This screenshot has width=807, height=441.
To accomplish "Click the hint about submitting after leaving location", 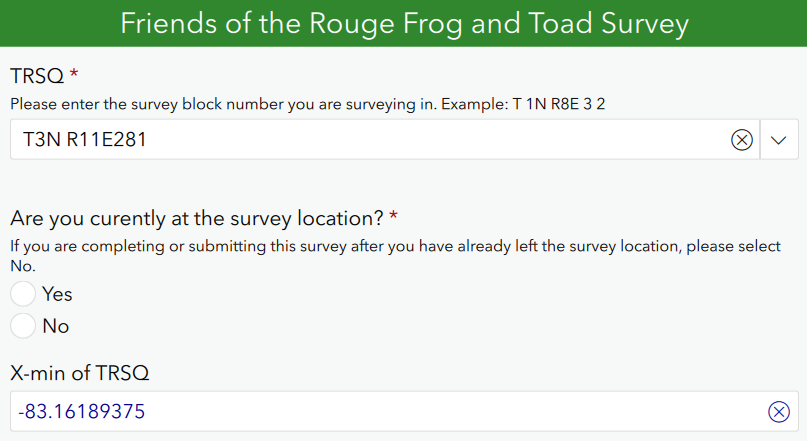I will click(x=395, y=246).
